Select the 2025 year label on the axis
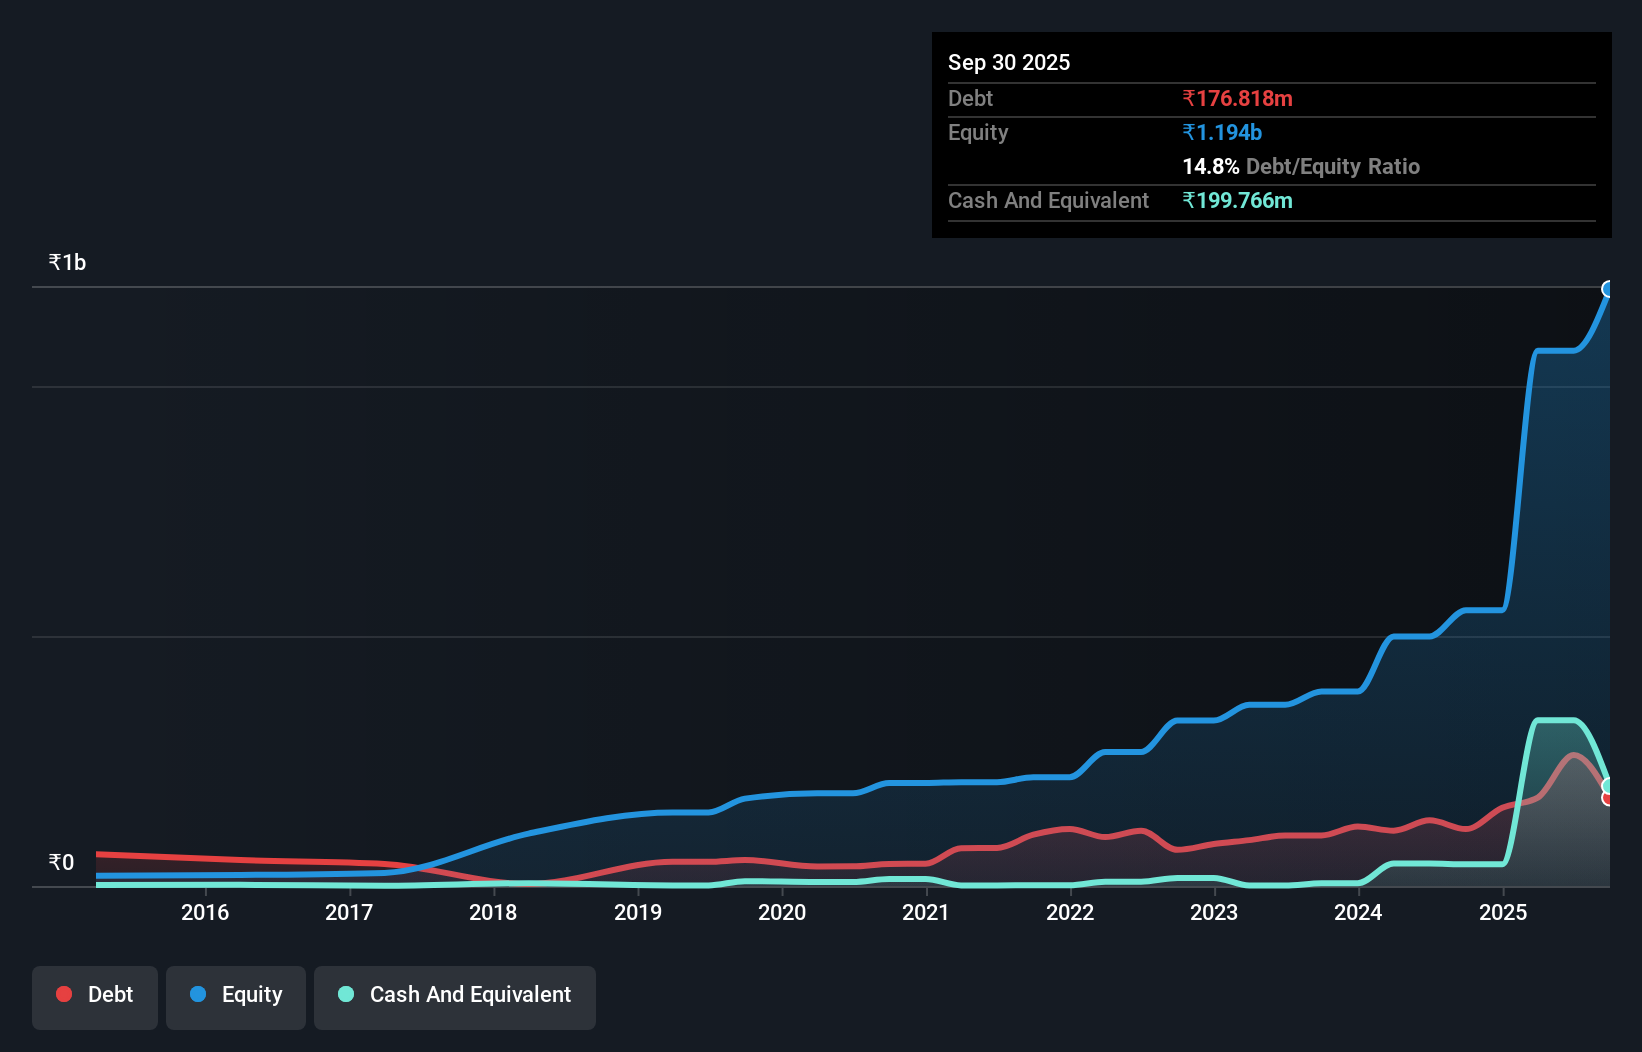Screen dimensions: 1642x1052 1503,912
